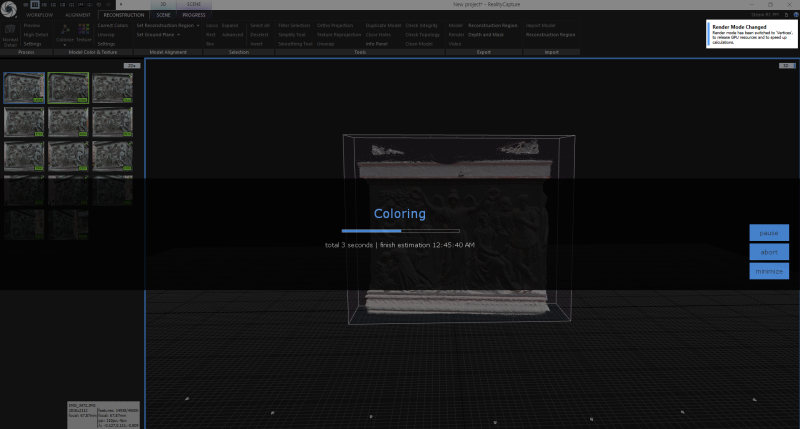Click the Colorize icon
The height and width of the screenshot is (429, 800).
click(65, 33)
